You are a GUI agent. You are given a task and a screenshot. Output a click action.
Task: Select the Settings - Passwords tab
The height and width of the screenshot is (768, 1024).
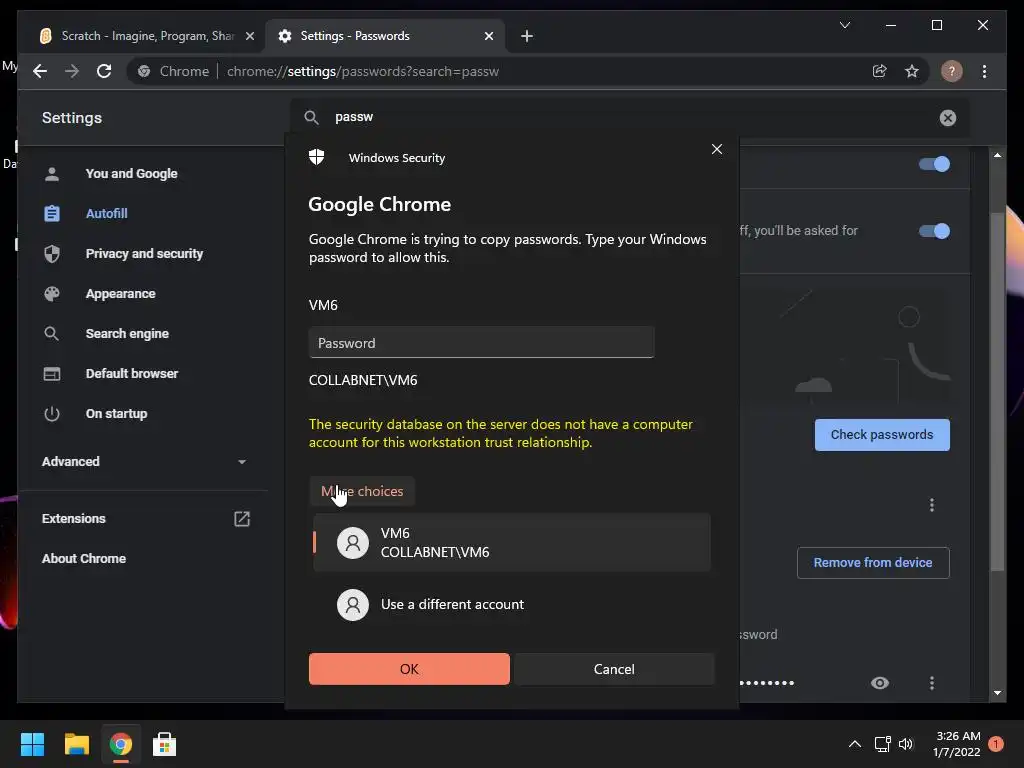point(385,36)
